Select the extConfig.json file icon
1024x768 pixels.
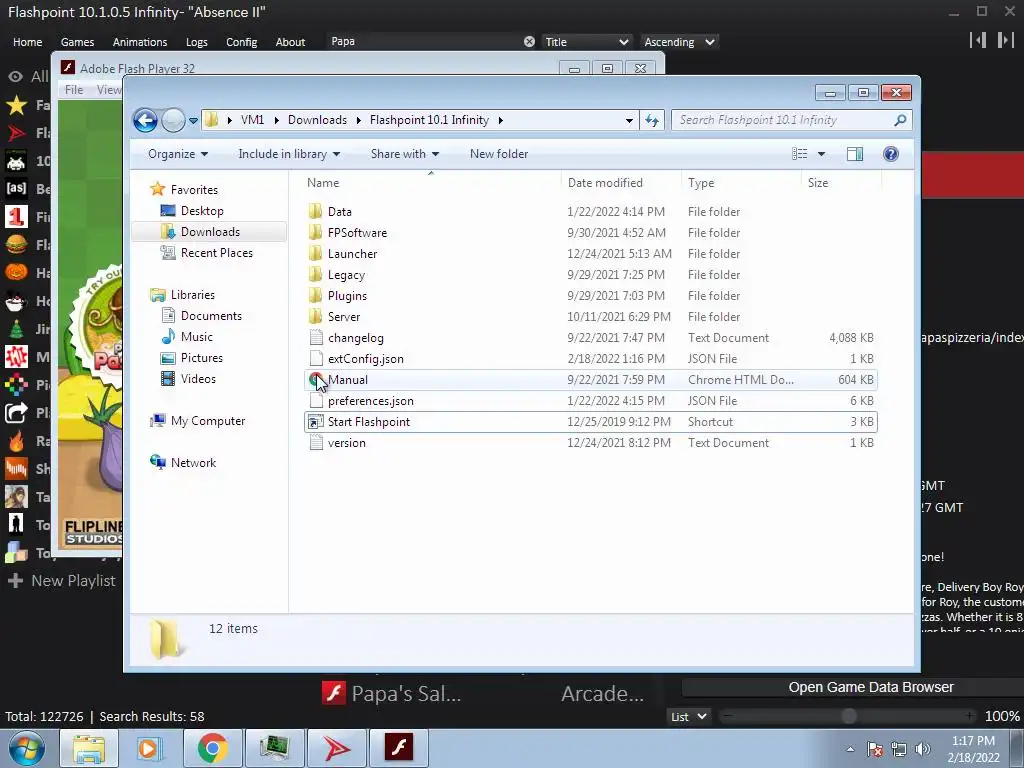tap(316, 359)
